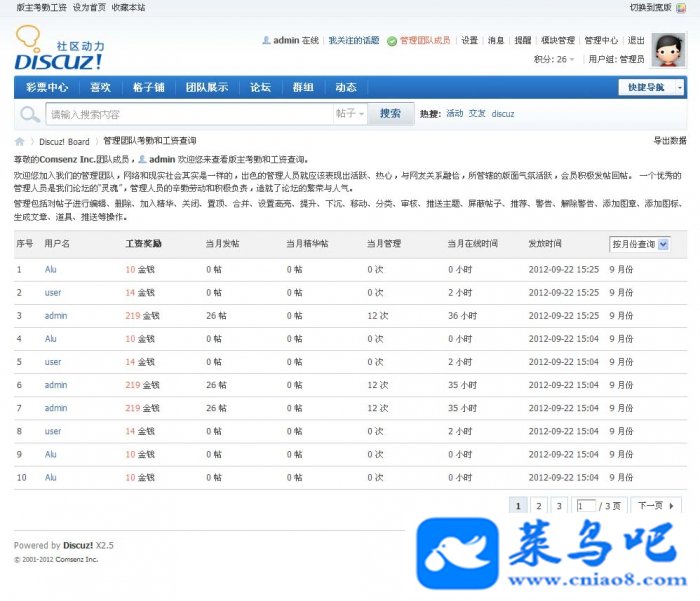Open 彩票中心 navigation tab

pyautogui.click(x=47, y=87)
